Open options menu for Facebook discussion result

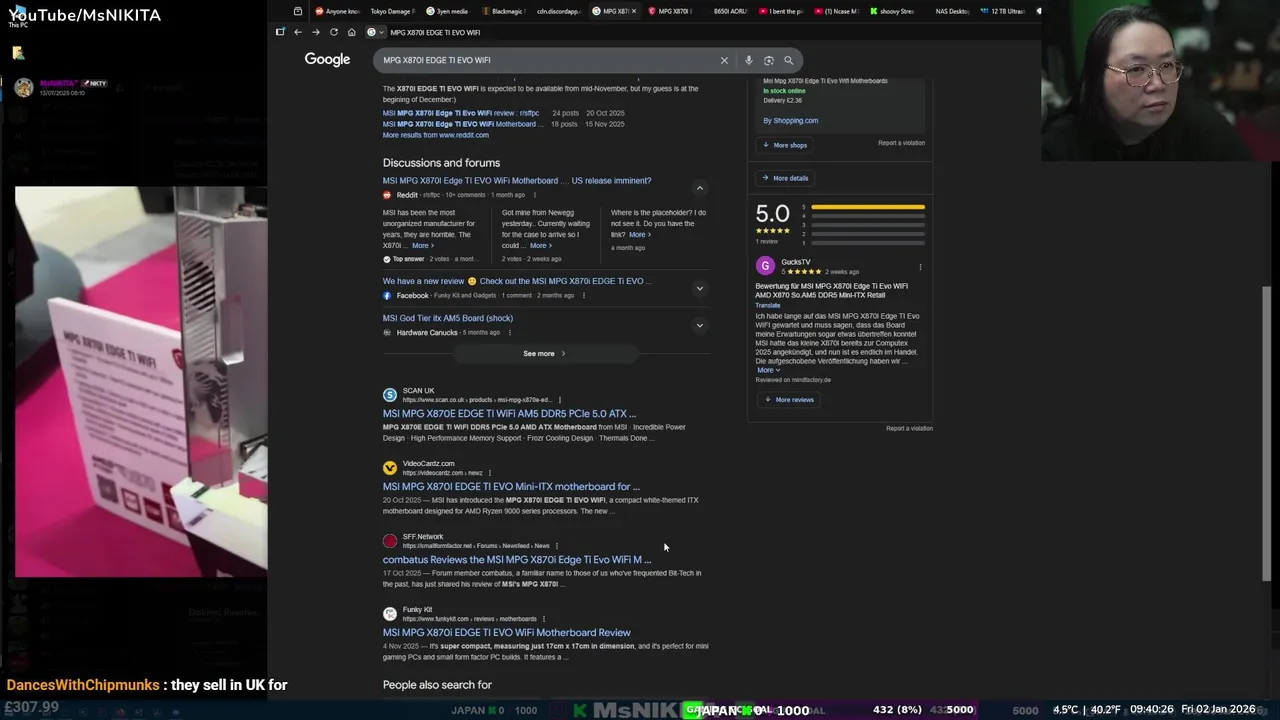[583, 295]
